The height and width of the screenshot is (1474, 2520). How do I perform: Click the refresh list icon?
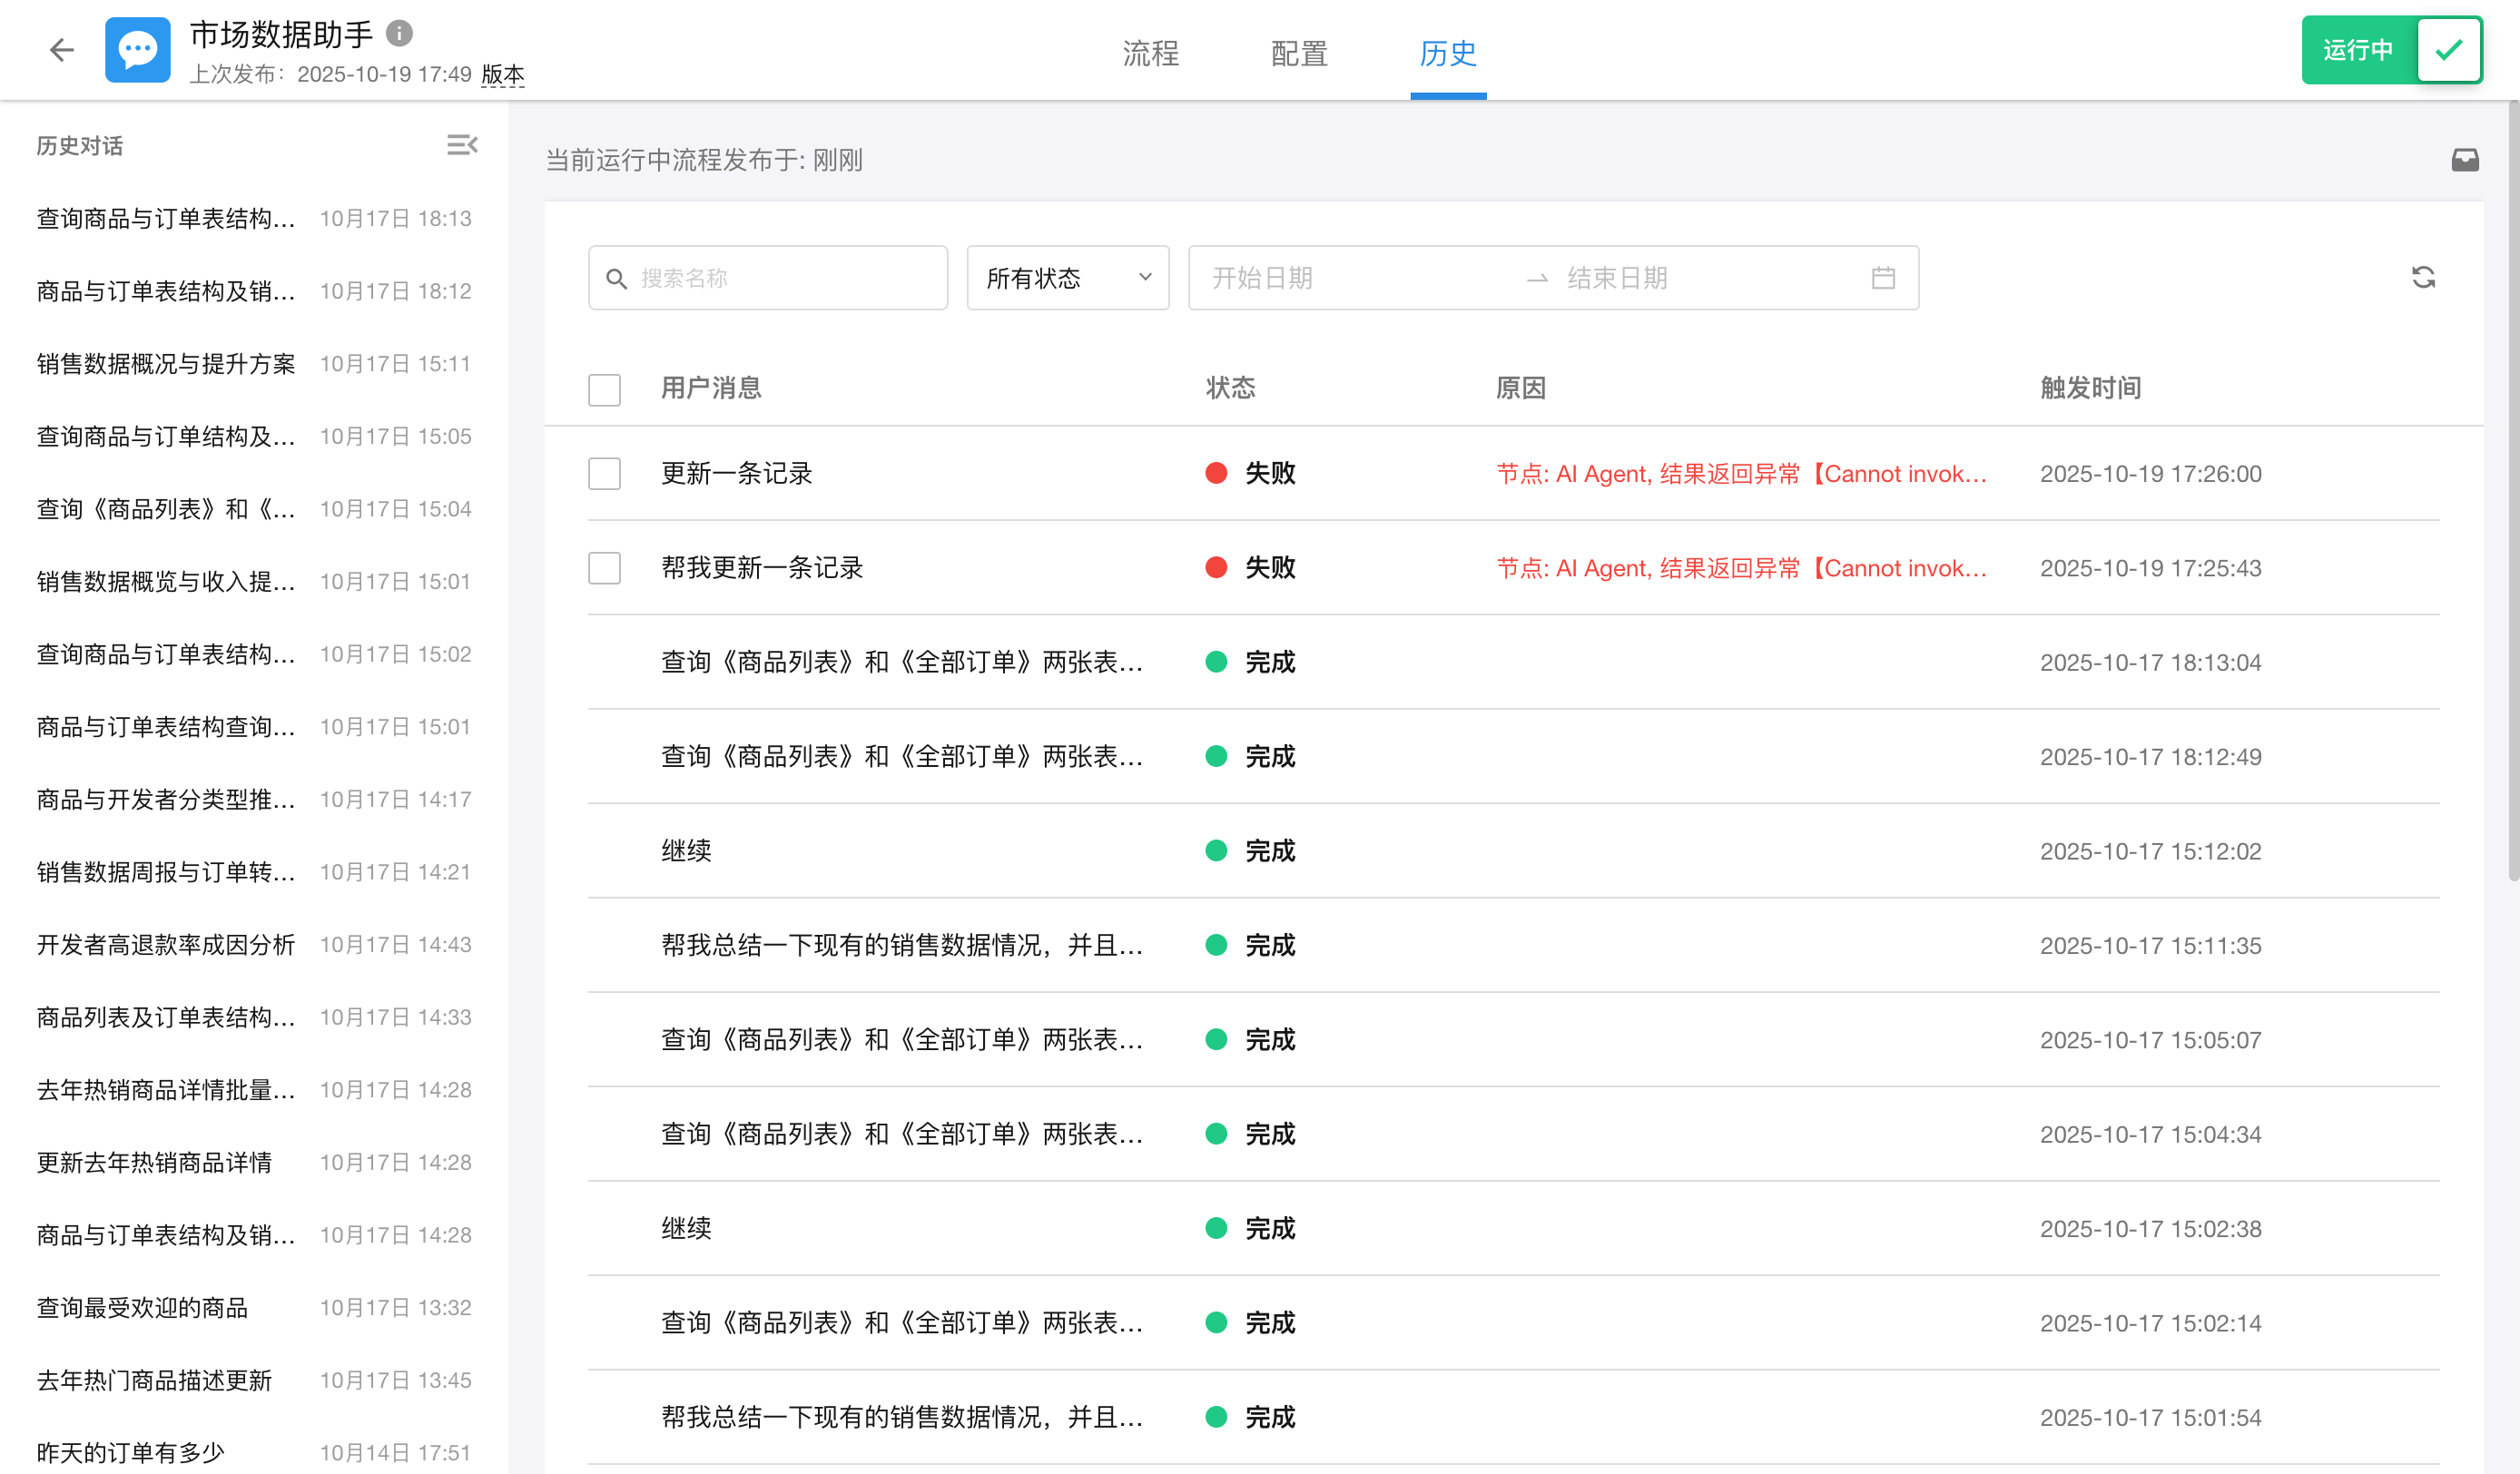(x=2423, y=277)
